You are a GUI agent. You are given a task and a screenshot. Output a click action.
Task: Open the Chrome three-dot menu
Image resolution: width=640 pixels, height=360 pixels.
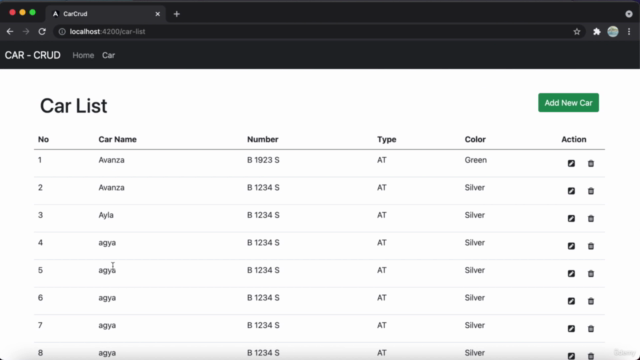(x=629, y=31)
